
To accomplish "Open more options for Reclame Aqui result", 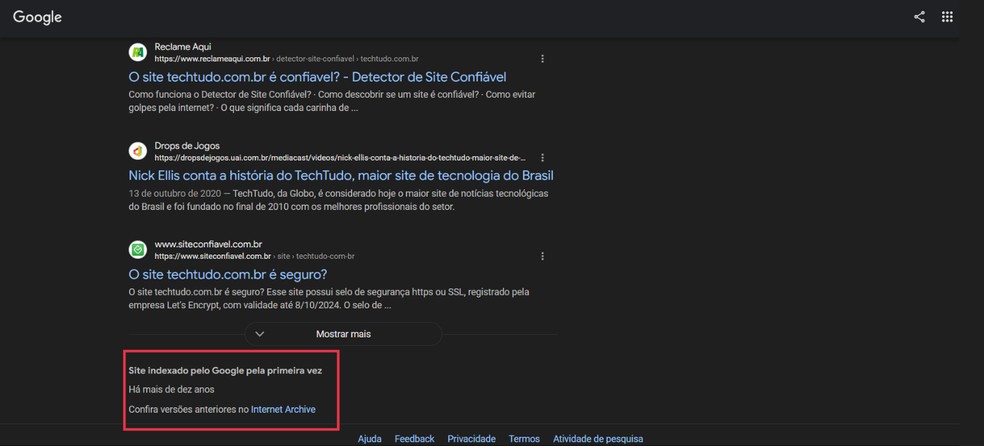I will coord(542,59).
